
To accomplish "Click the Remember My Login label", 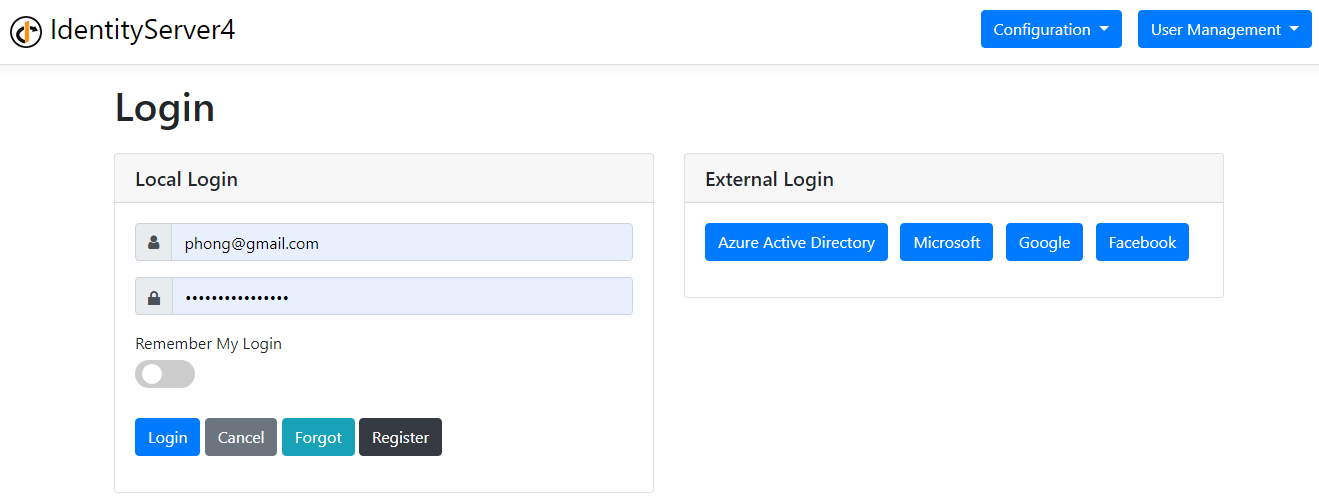I will point(209,343).
